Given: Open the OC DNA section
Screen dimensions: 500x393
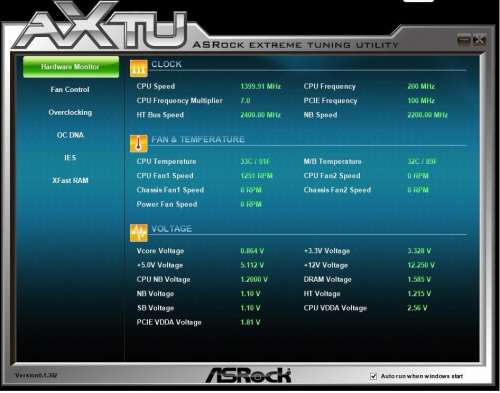Looking at the screenshot, I should tap(70, 135).
